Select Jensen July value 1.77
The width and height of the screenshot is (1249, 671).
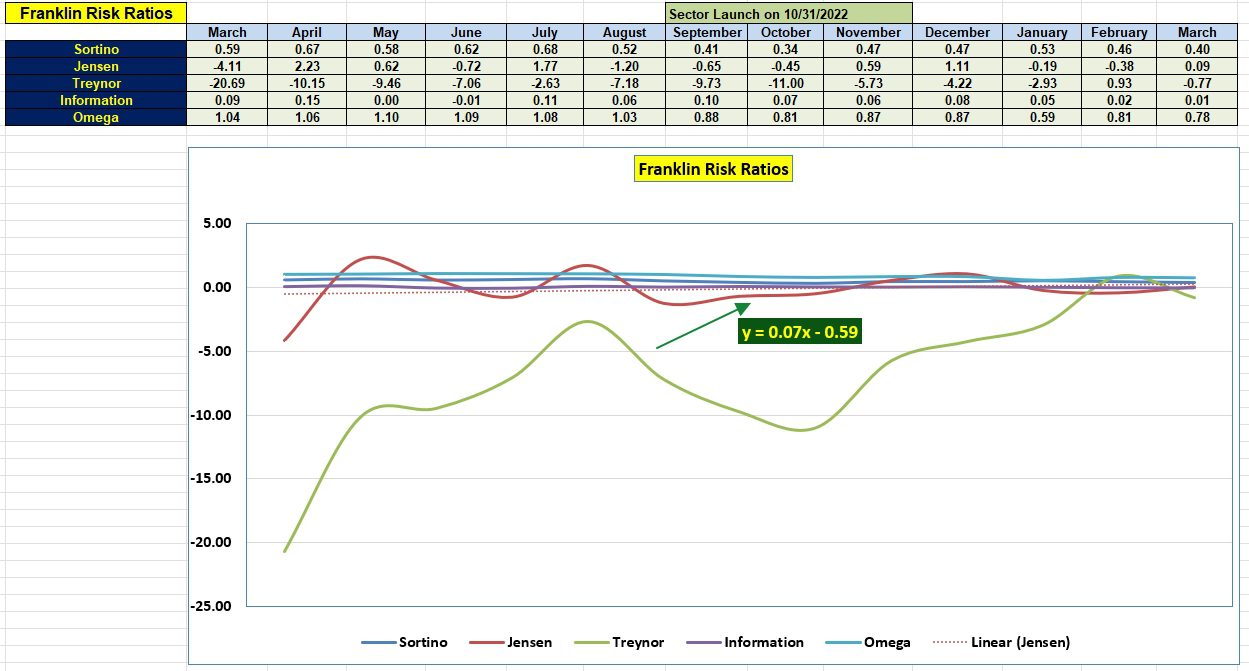pos(544,66)
